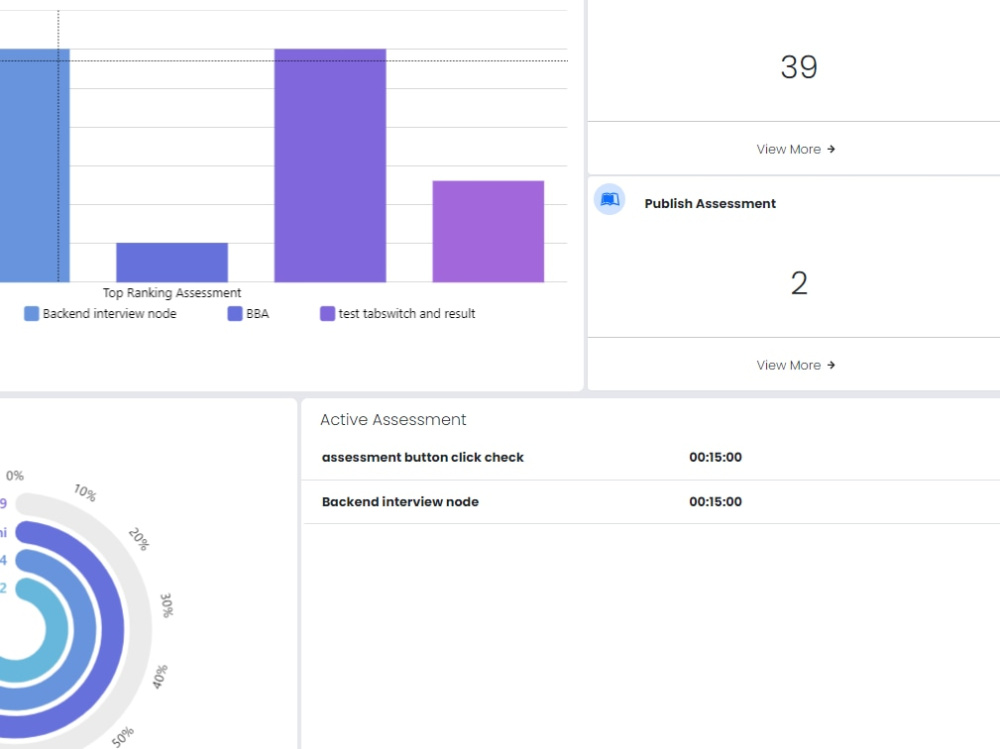
Task: Open Backend interview node active assessment row
Action: 651,502
